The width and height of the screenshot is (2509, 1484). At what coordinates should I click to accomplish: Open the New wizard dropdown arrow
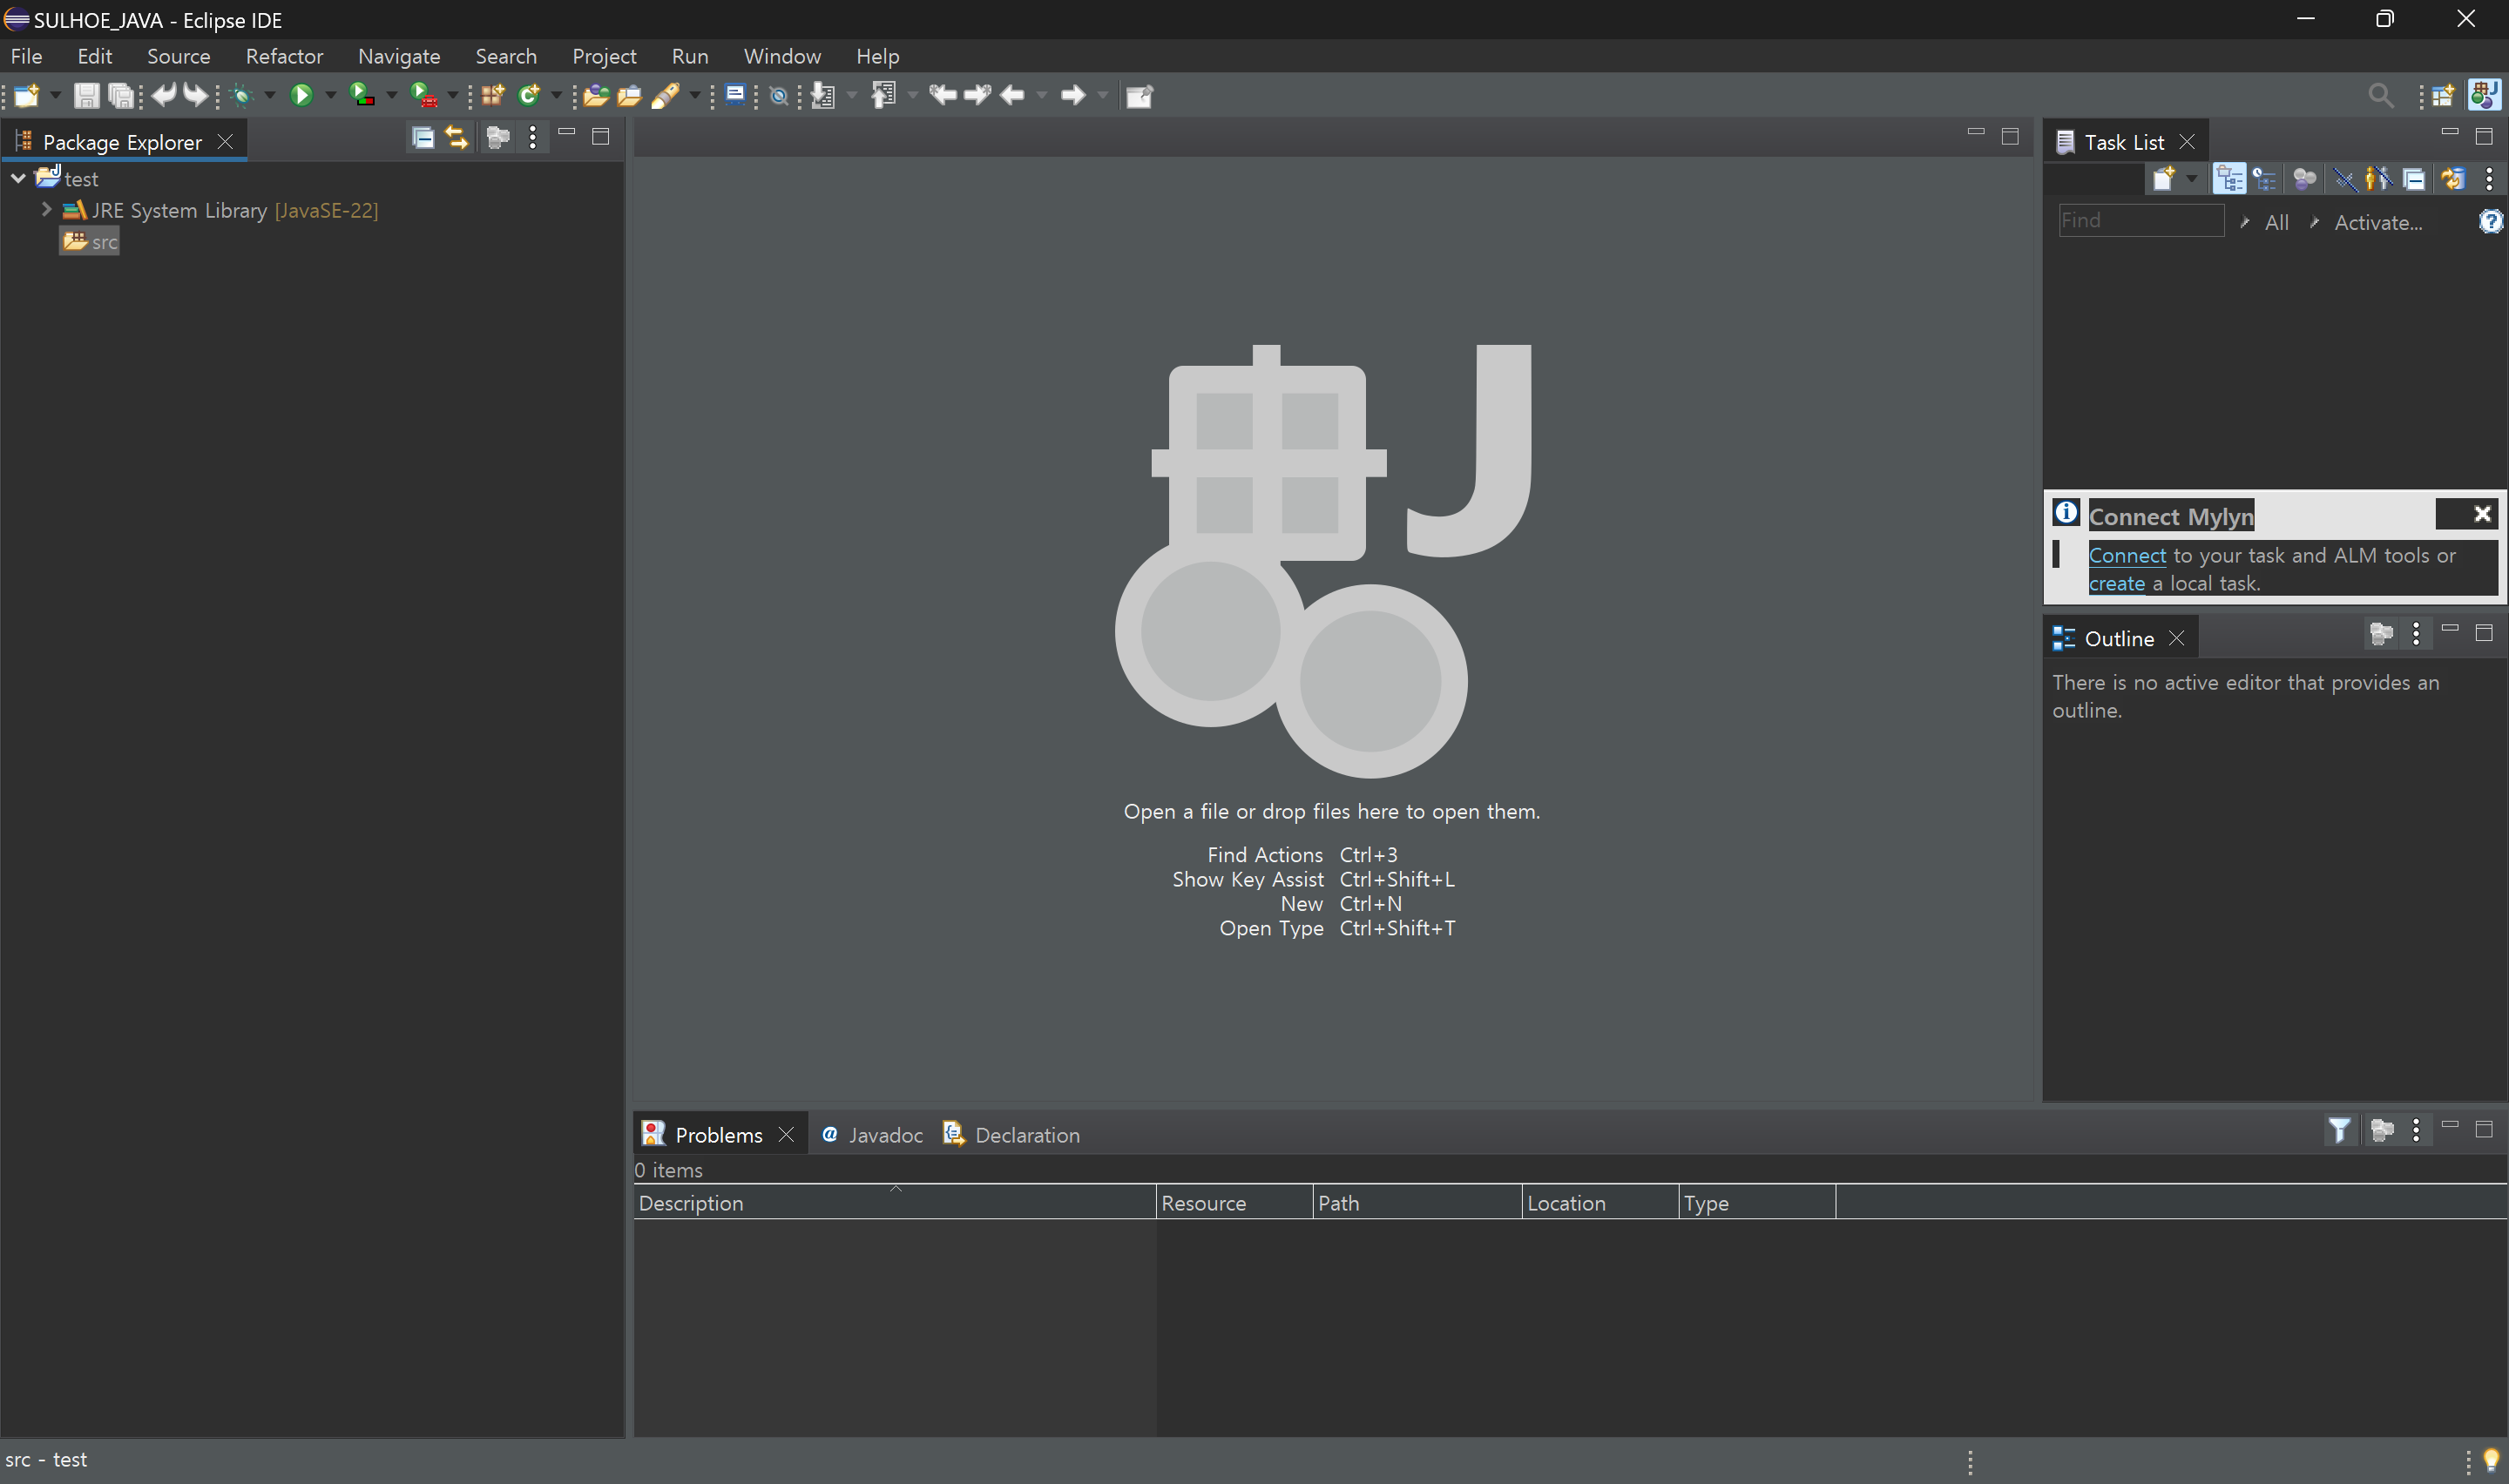click(x=56, y=95)
